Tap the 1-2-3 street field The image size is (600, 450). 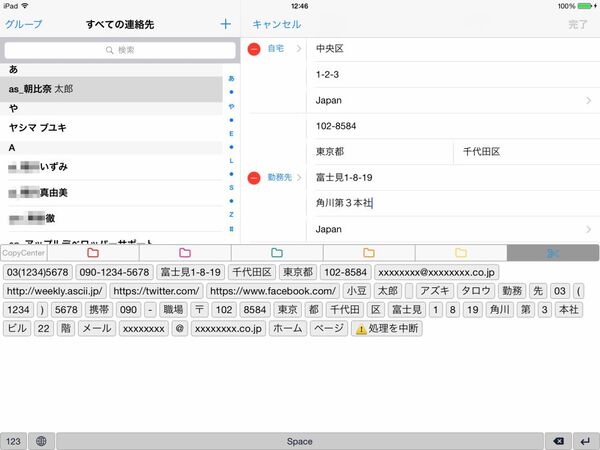[x=453, y=75]
